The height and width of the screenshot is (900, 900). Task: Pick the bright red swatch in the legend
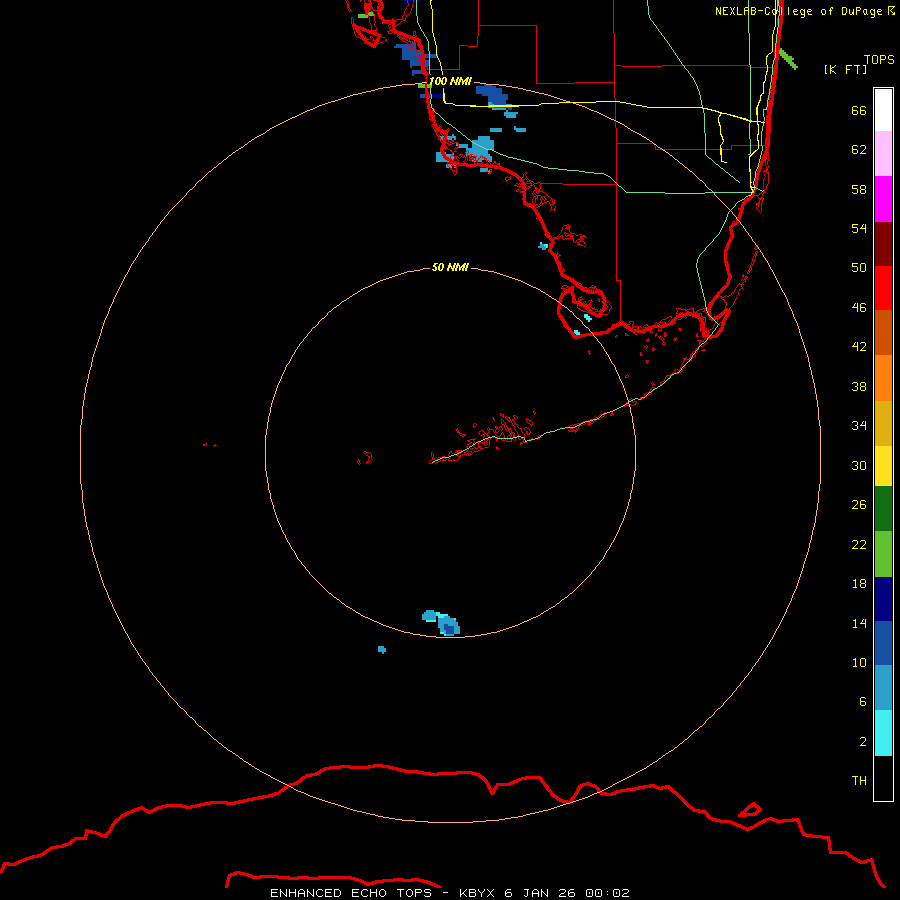[883, 288]
